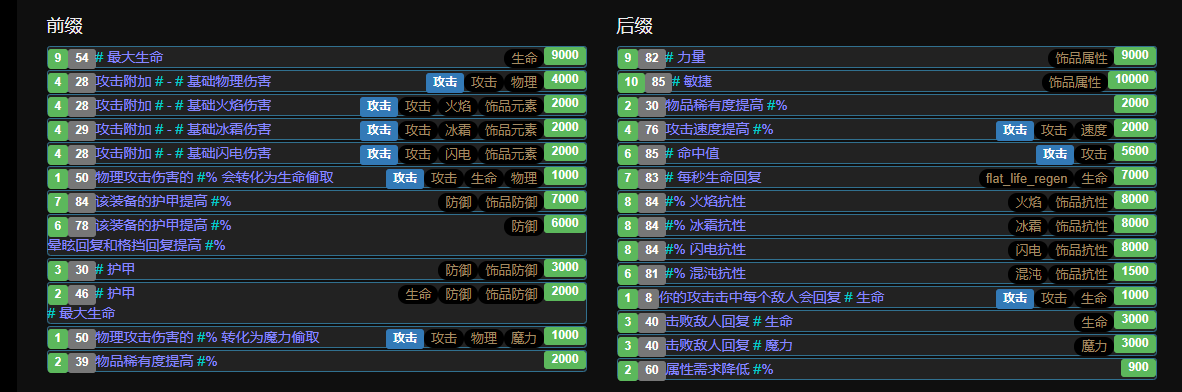Click the green 900 weight badge
The image size is (1182, 392).
1138,368
